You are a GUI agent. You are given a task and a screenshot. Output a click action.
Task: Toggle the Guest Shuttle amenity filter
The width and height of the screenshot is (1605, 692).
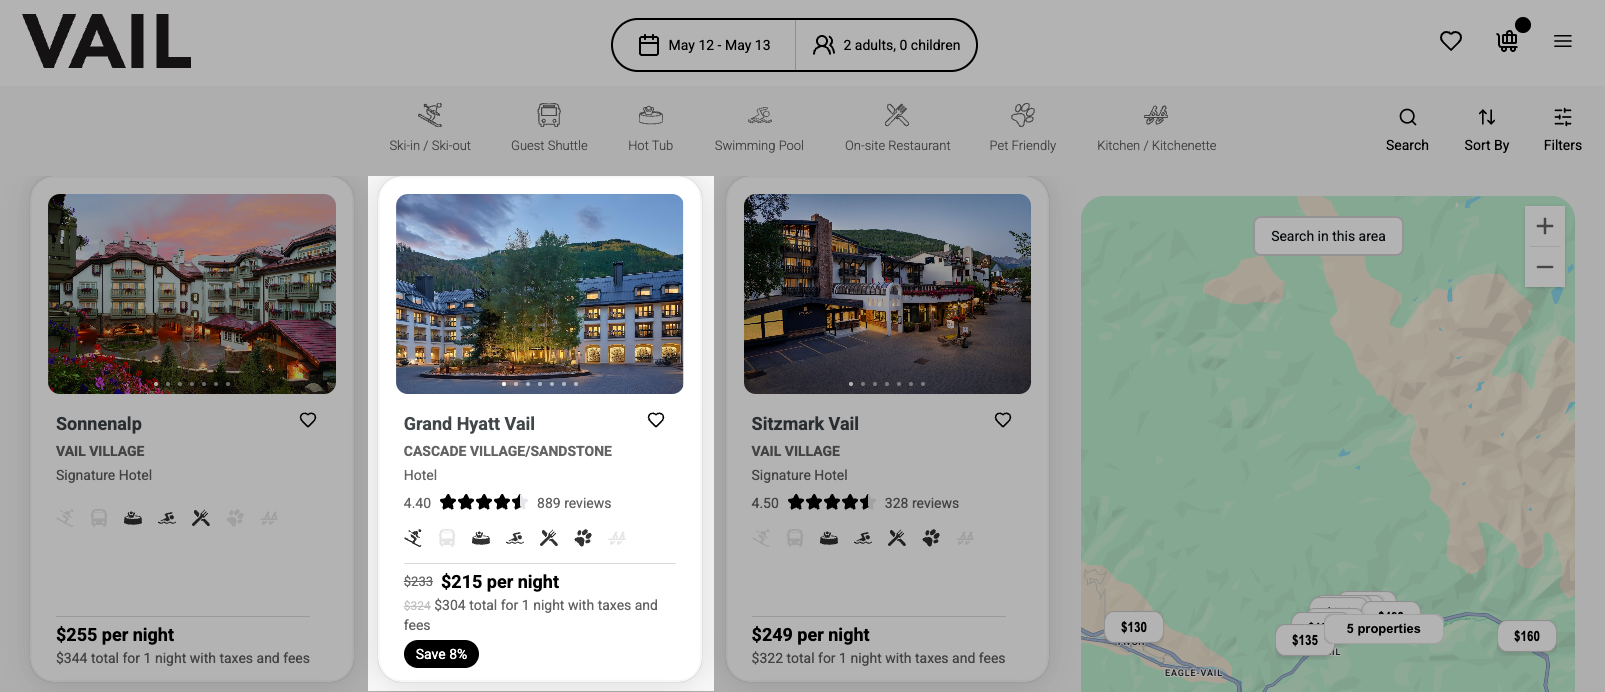tap(549, 127)
